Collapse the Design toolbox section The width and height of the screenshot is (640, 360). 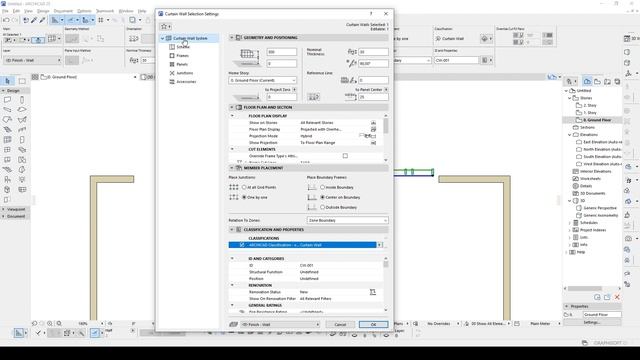pos(4,91)
